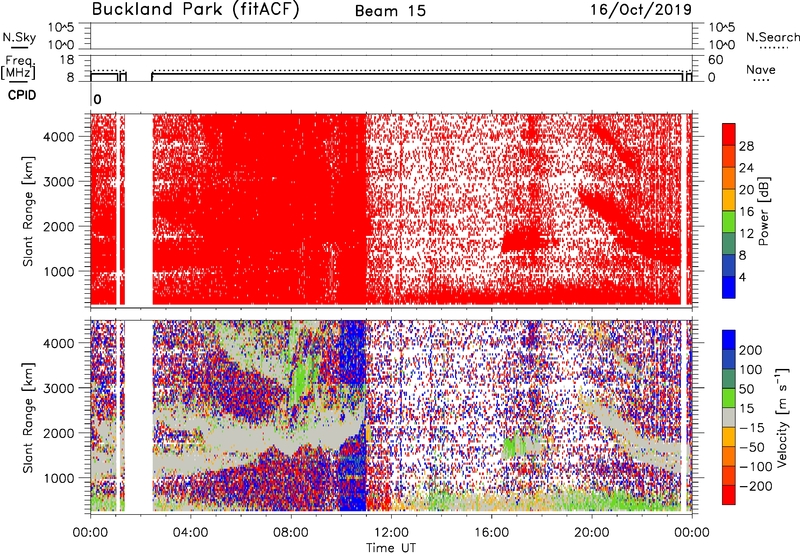Click the 'Nave' legend label

tap(761, 69)
